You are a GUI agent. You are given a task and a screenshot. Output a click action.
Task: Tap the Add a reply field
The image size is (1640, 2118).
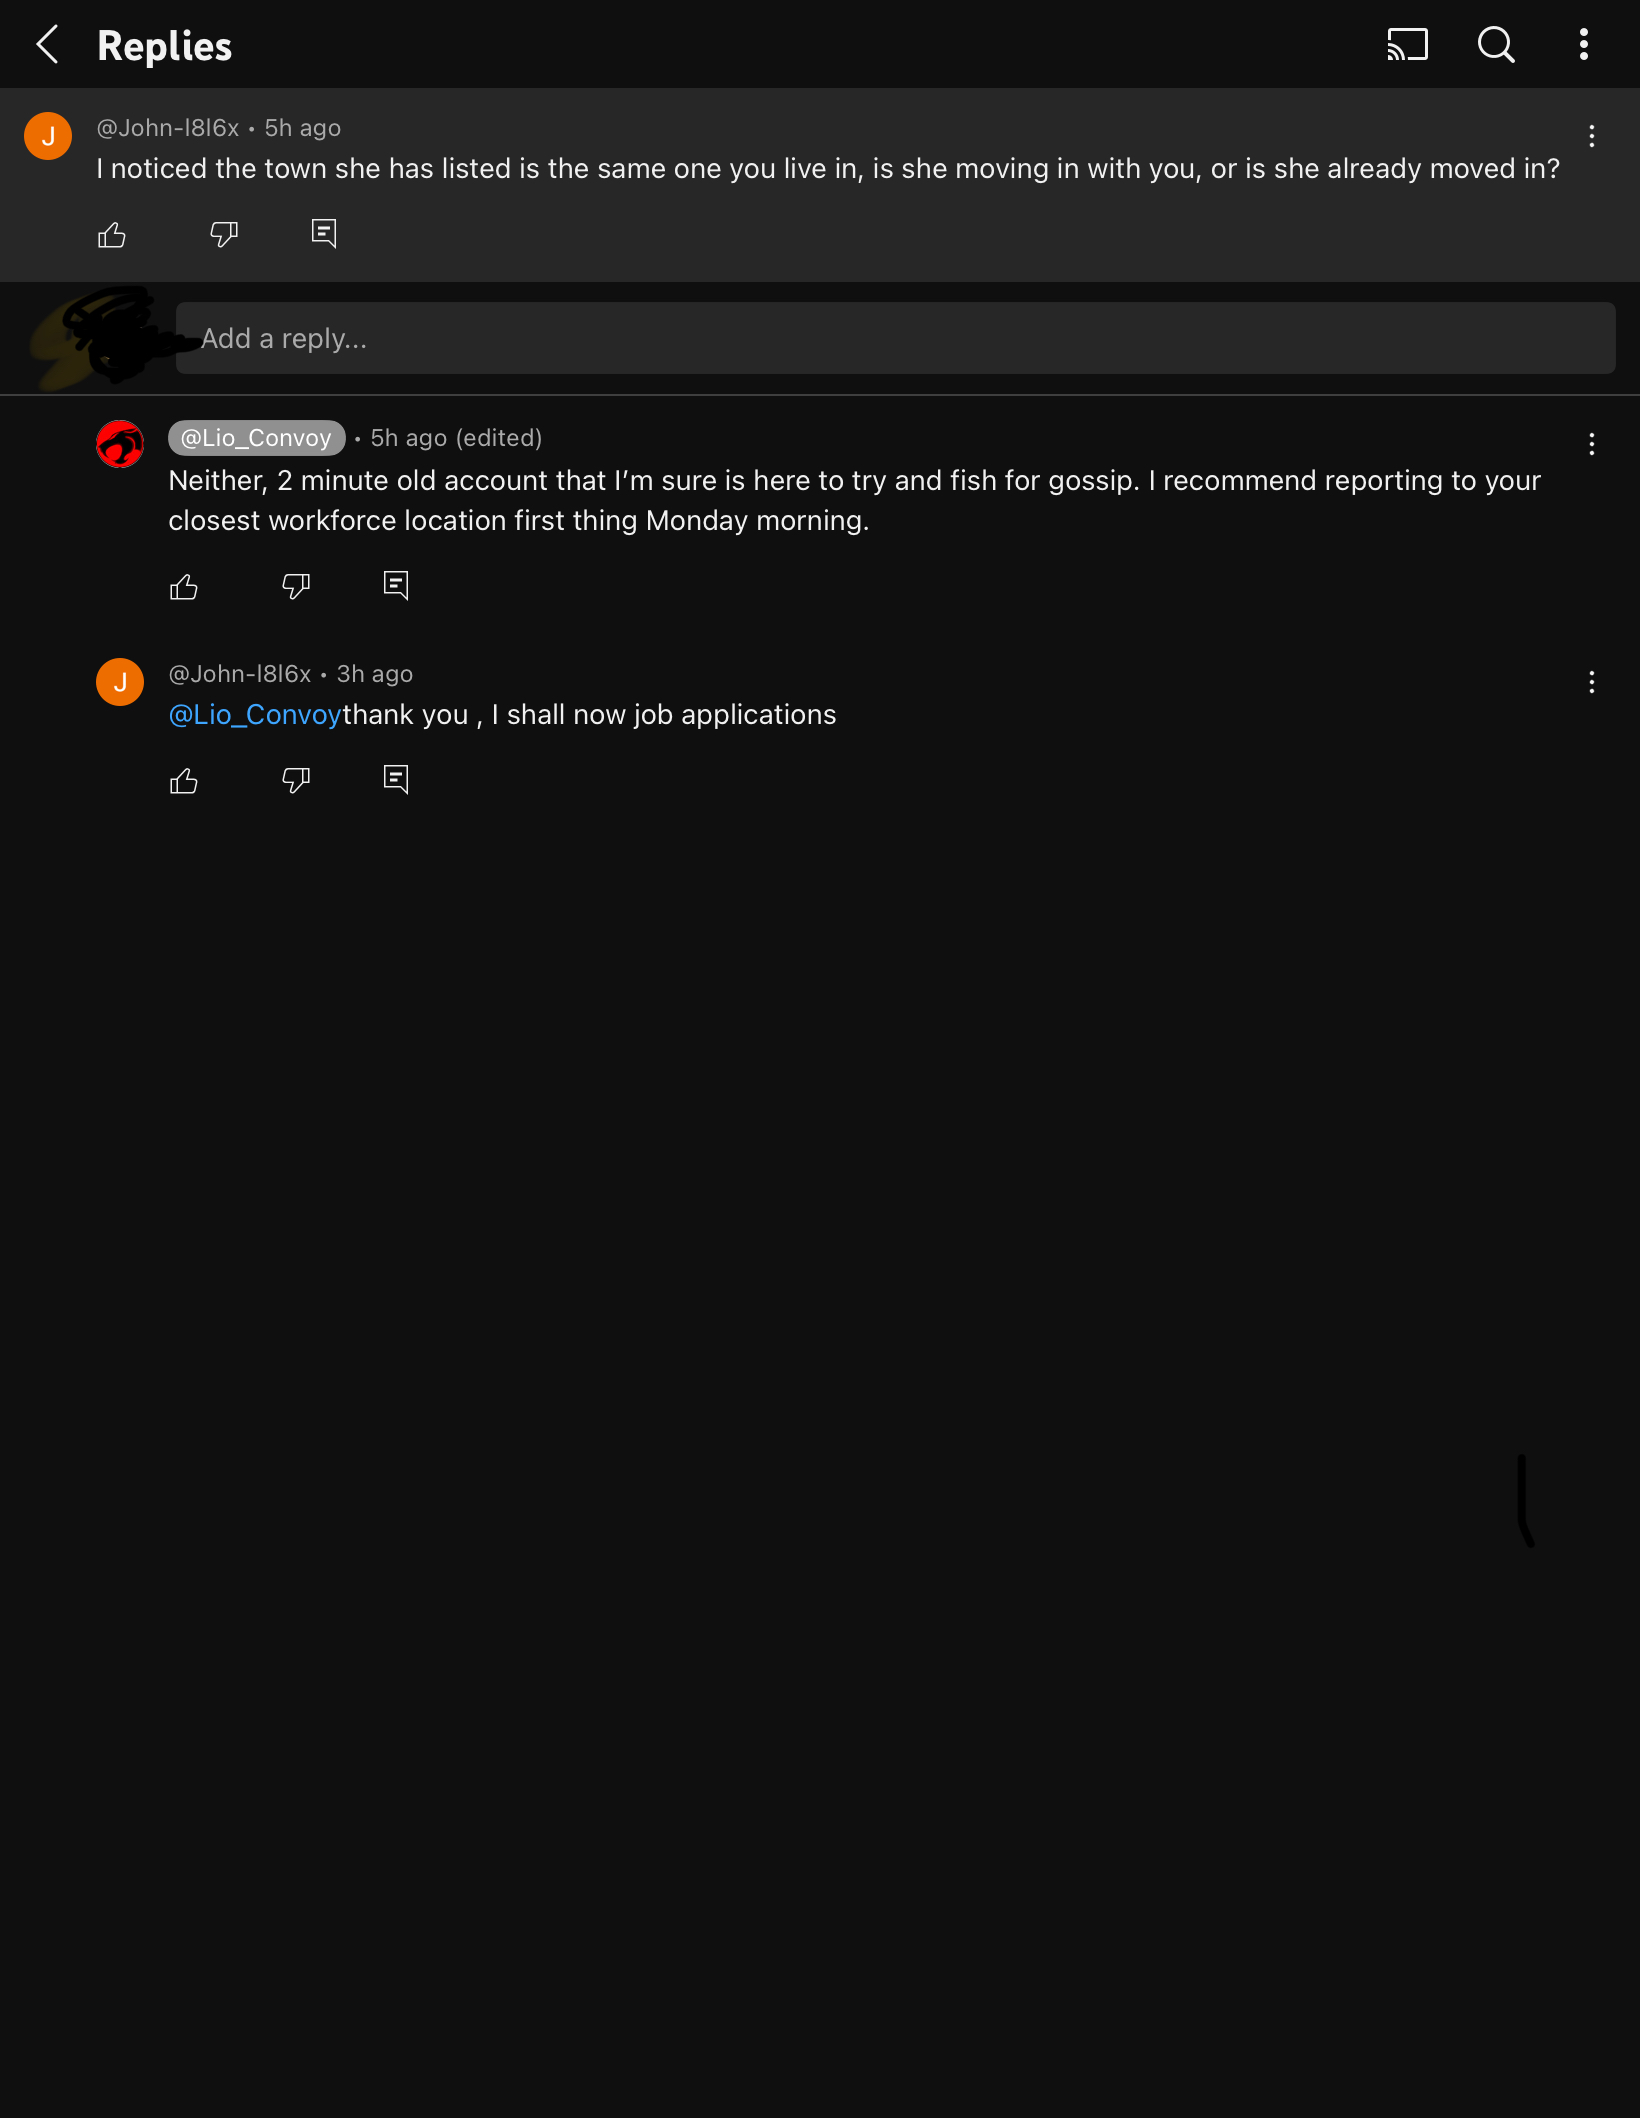pyautogui.click(x=895, y=338)
